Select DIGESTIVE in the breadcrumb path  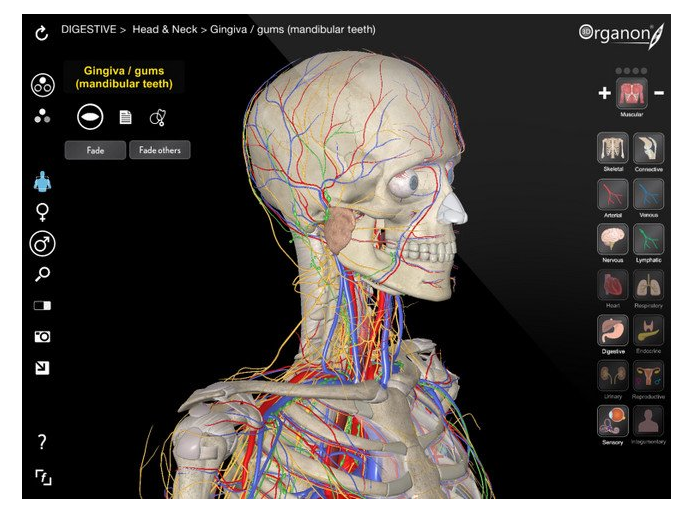click(88, 30)
